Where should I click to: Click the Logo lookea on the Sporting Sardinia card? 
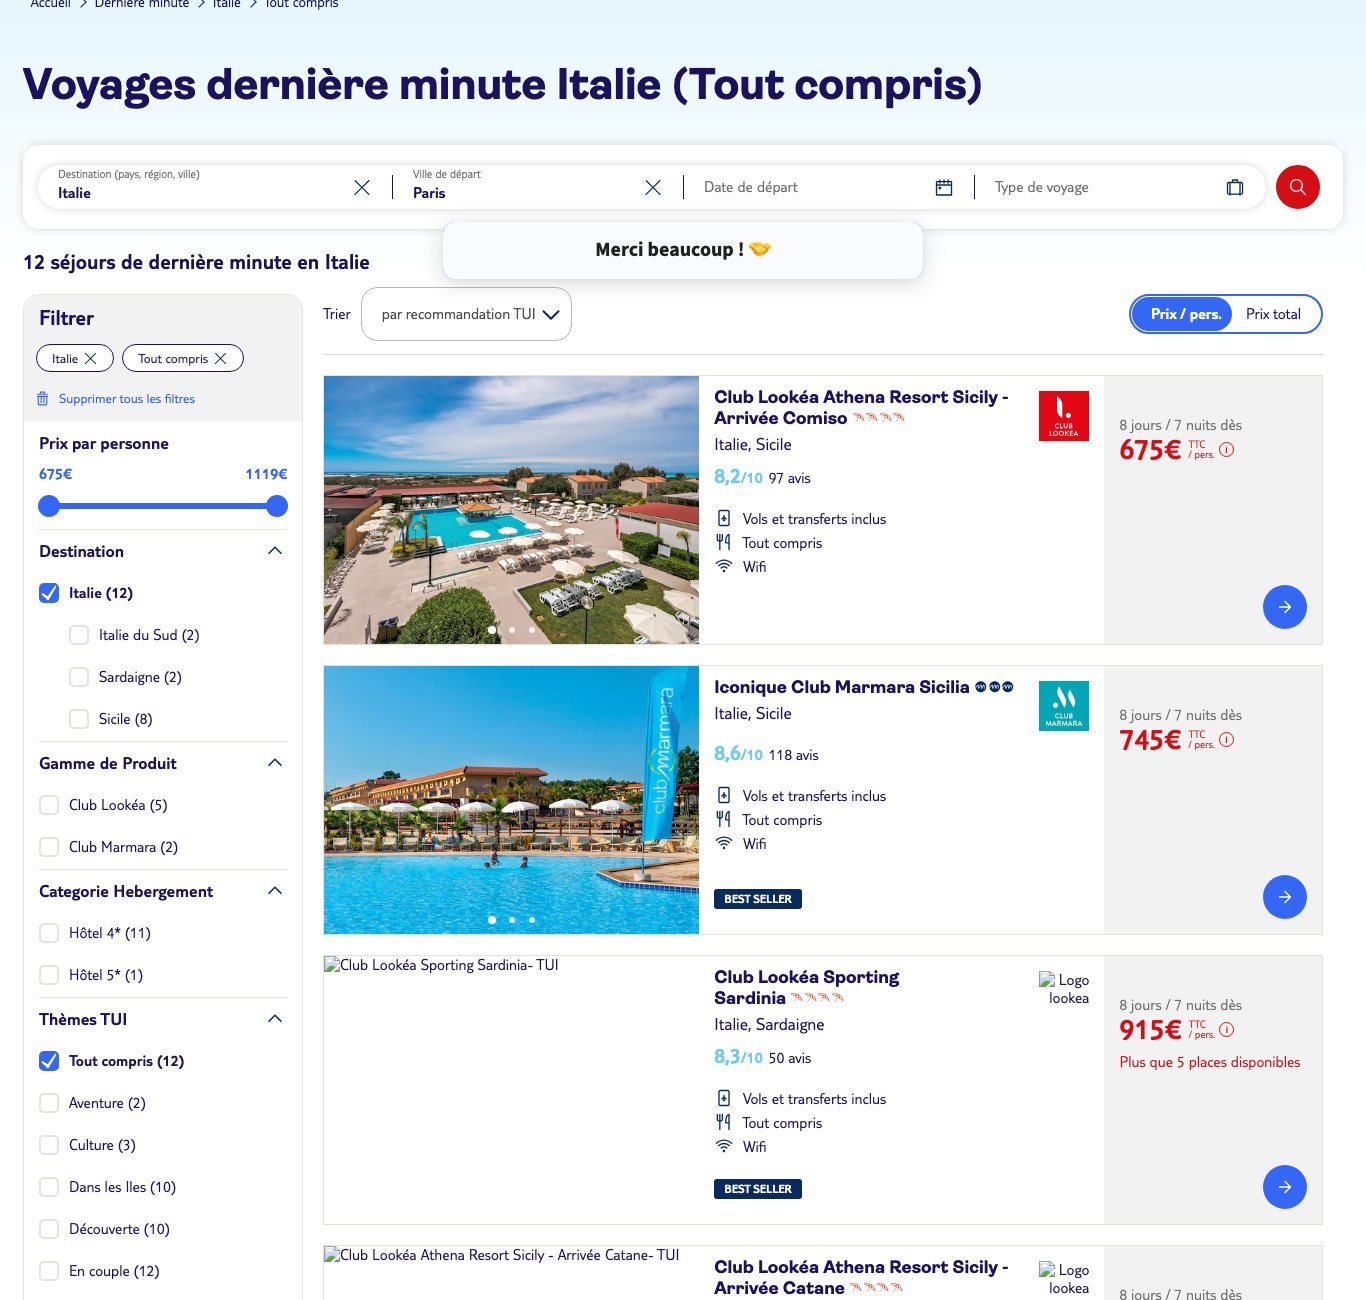pos(1064,989)
